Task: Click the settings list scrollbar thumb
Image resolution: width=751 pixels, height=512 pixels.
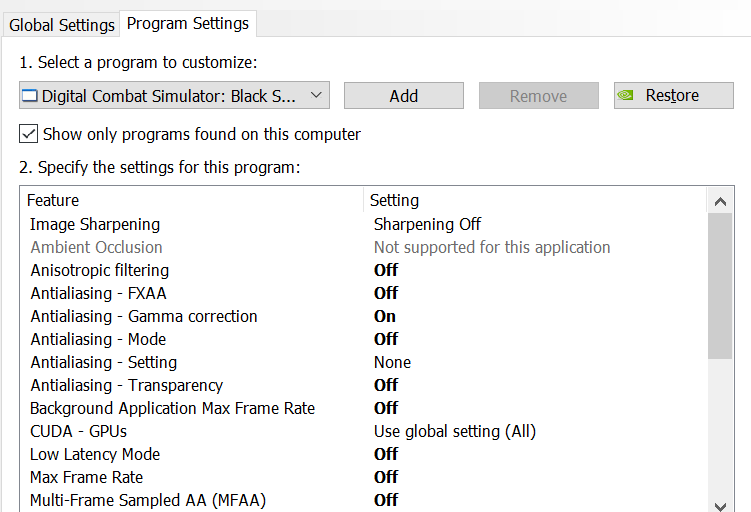Action: point(720,286)
